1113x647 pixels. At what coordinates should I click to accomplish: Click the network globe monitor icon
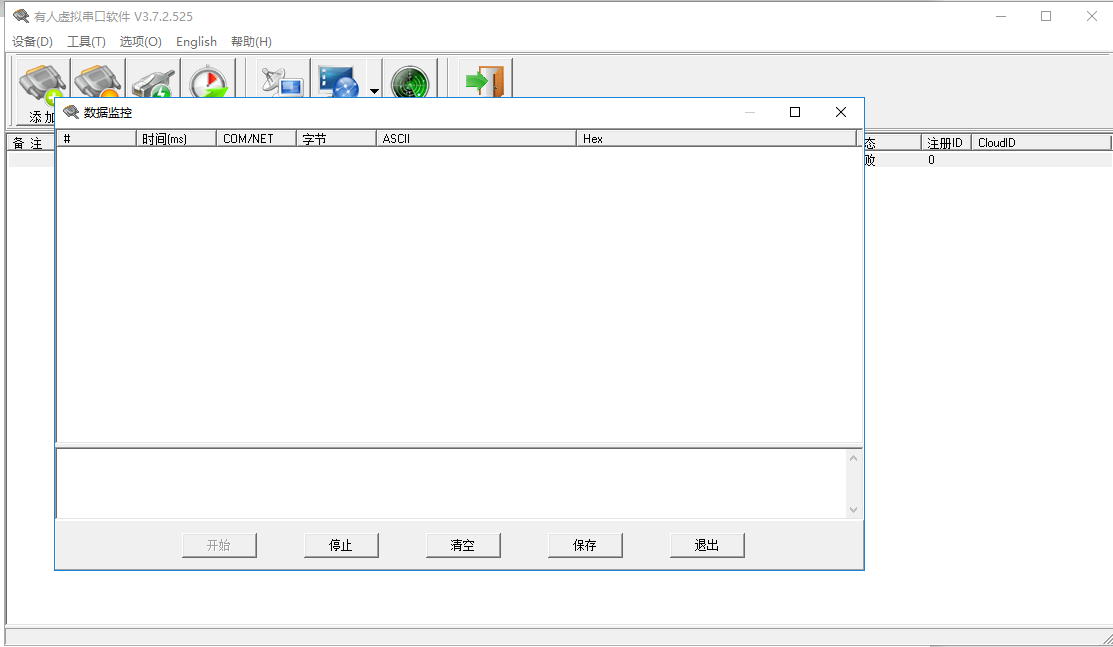click(338, 81)
